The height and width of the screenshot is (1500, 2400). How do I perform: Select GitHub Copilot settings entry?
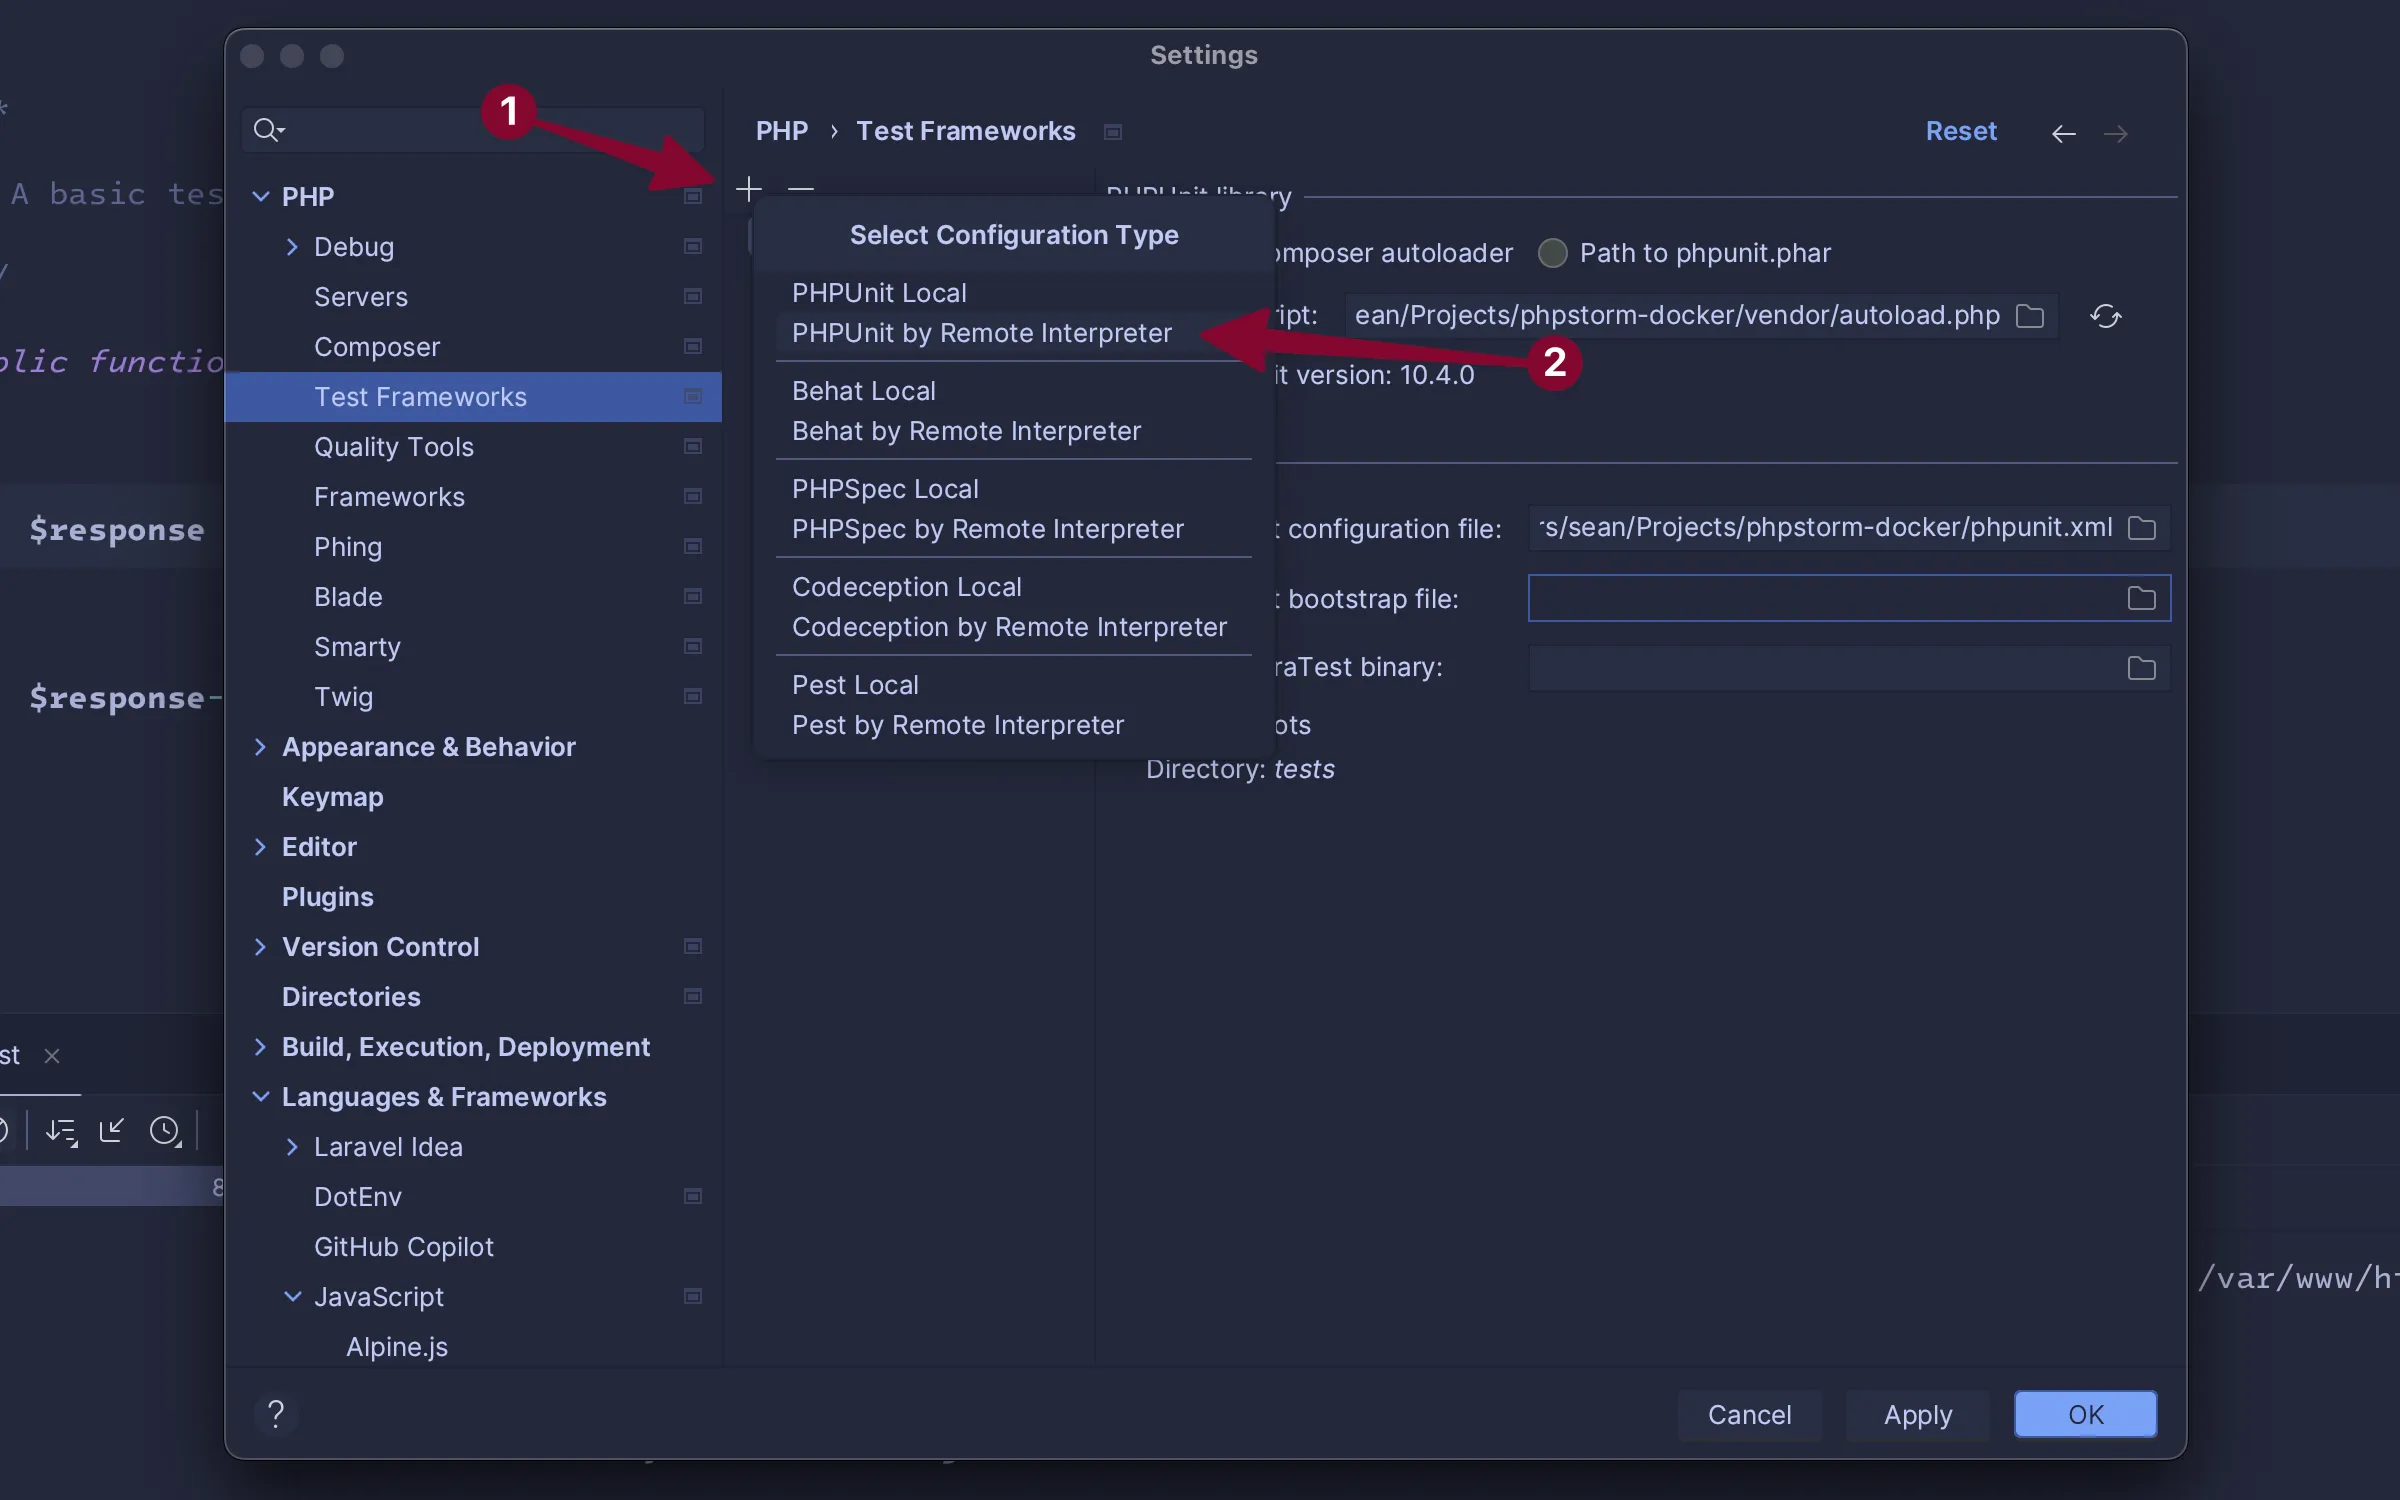473,1247
